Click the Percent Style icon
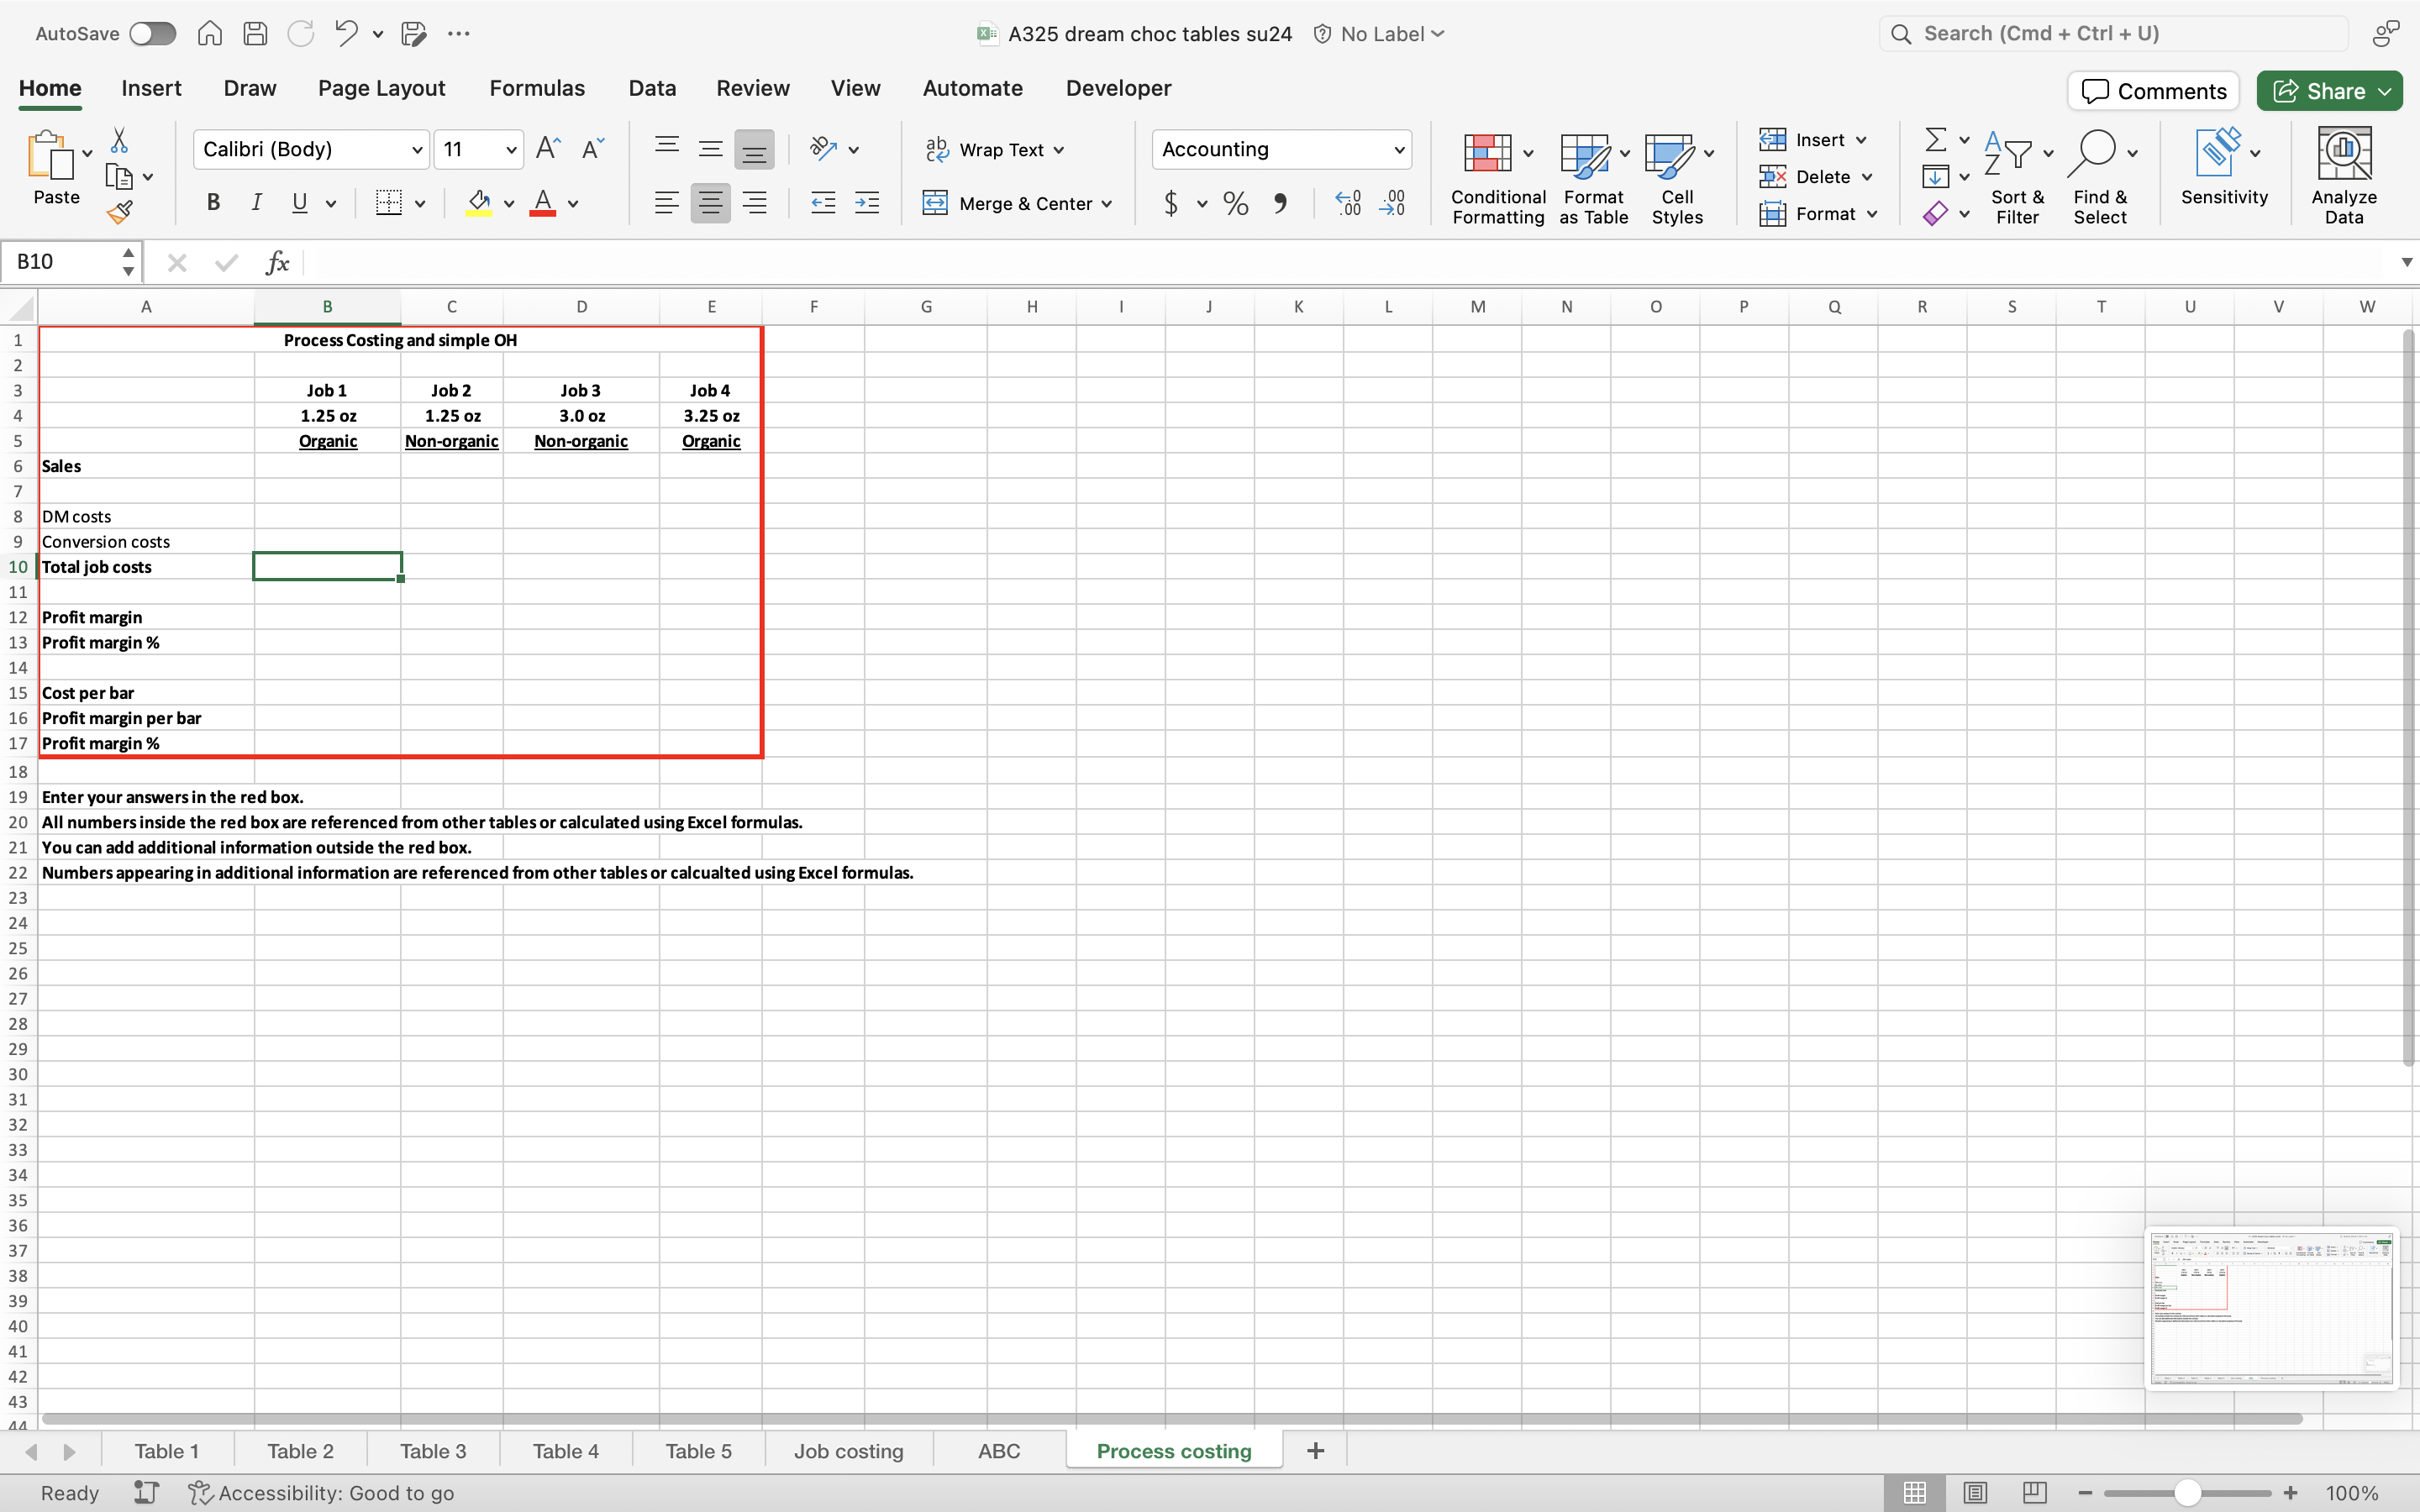 click(1236, 204)
